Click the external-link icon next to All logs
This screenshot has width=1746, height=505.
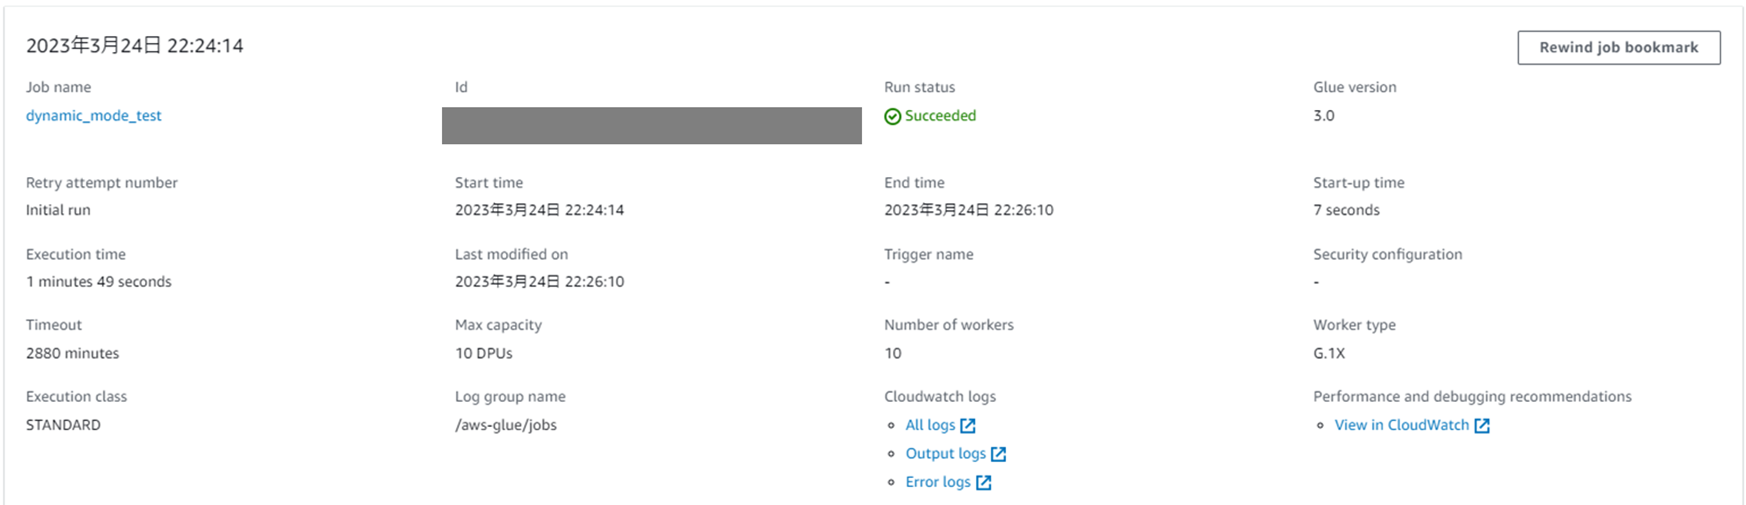click(x=968, y=426)
